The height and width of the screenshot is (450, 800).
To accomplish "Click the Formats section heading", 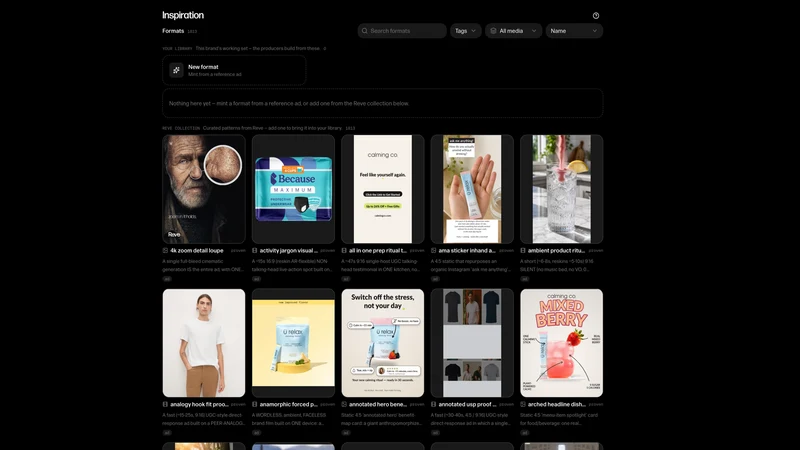I will (173, 31).
